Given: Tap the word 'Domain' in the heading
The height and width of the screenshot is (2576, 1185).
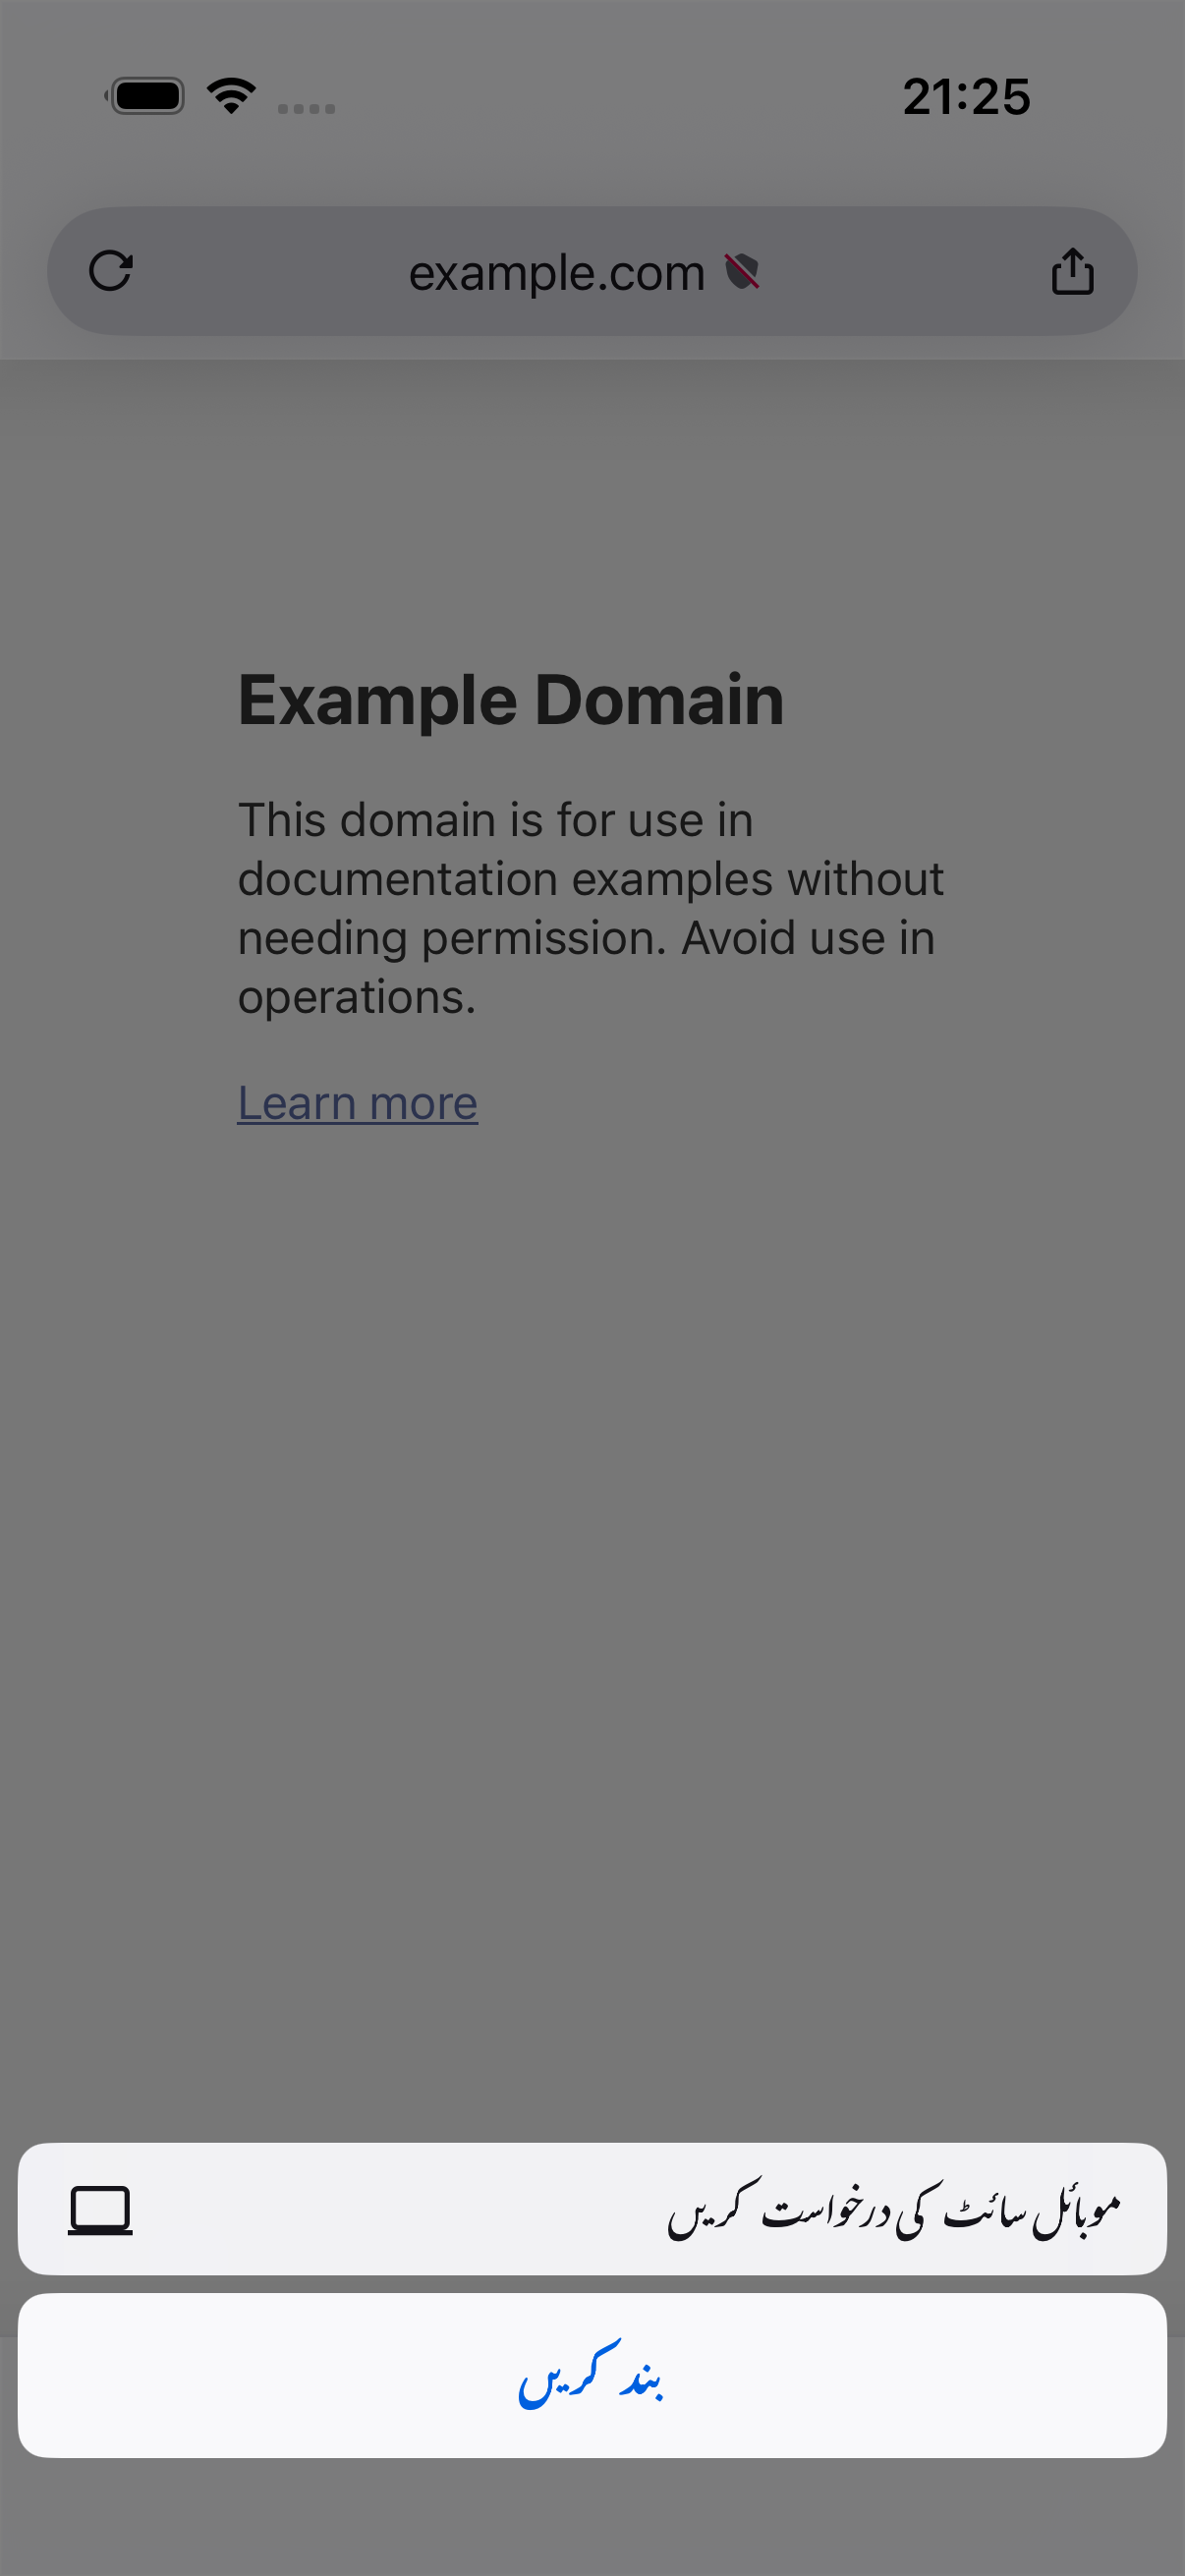Looking at the screenshot, I should point(659,699).
